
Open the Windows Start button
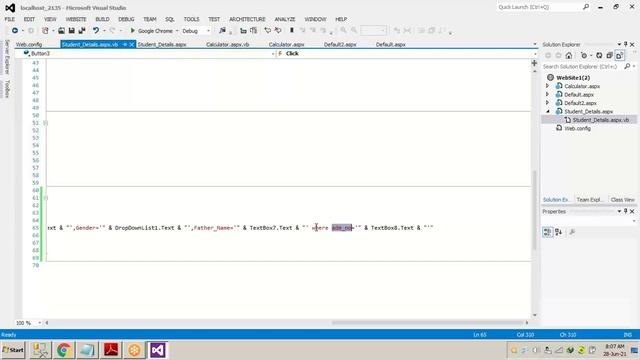pyautogui.click(x=13, y=350)
